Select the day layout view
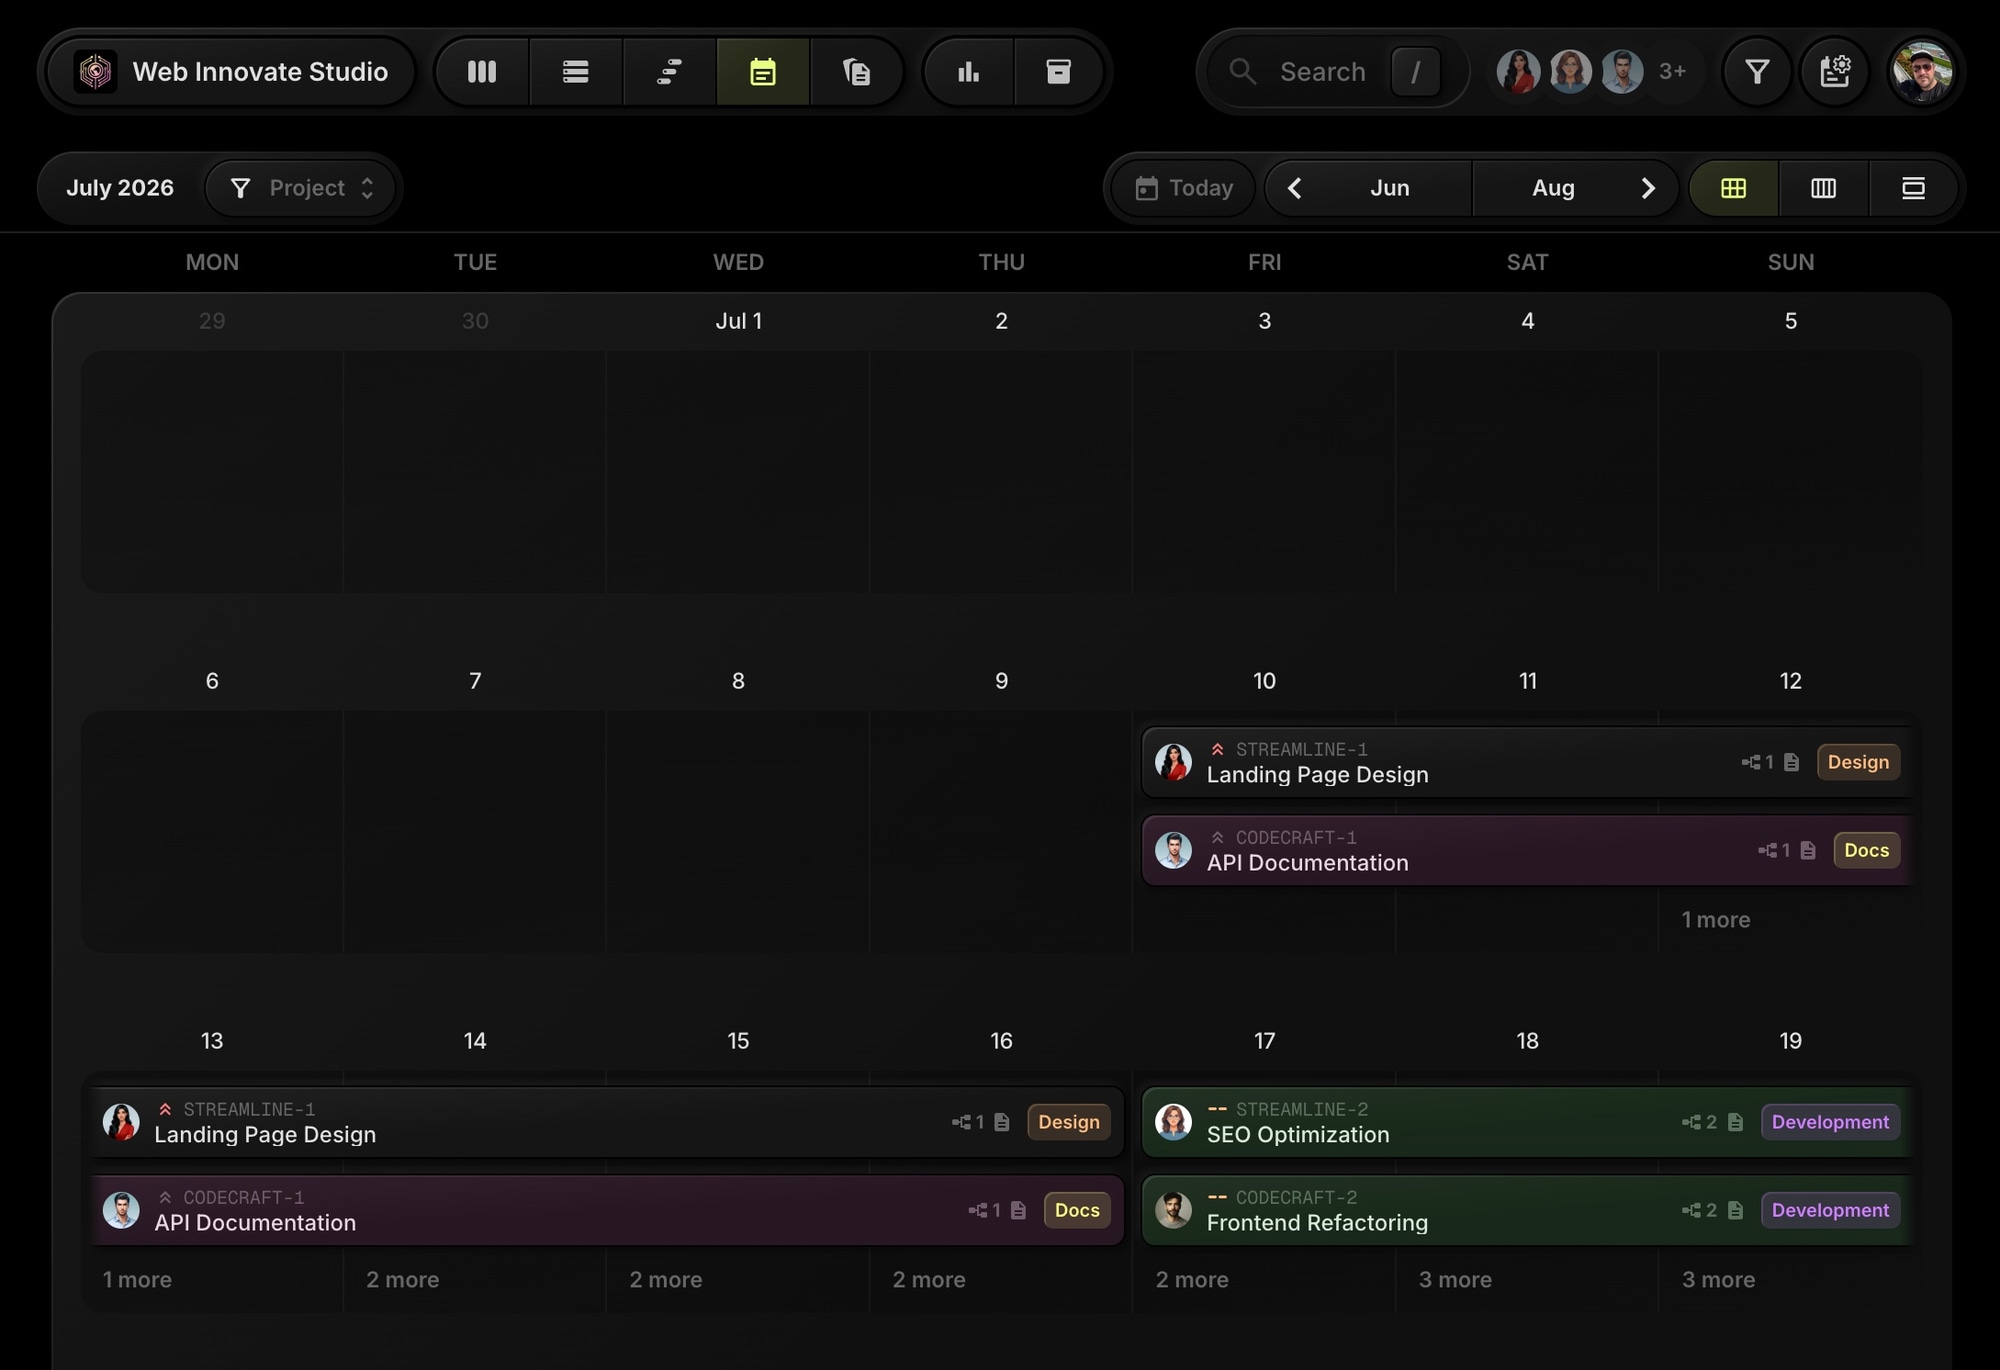Screen dimensions: 2000x1370 click(x=1913, y=188)
